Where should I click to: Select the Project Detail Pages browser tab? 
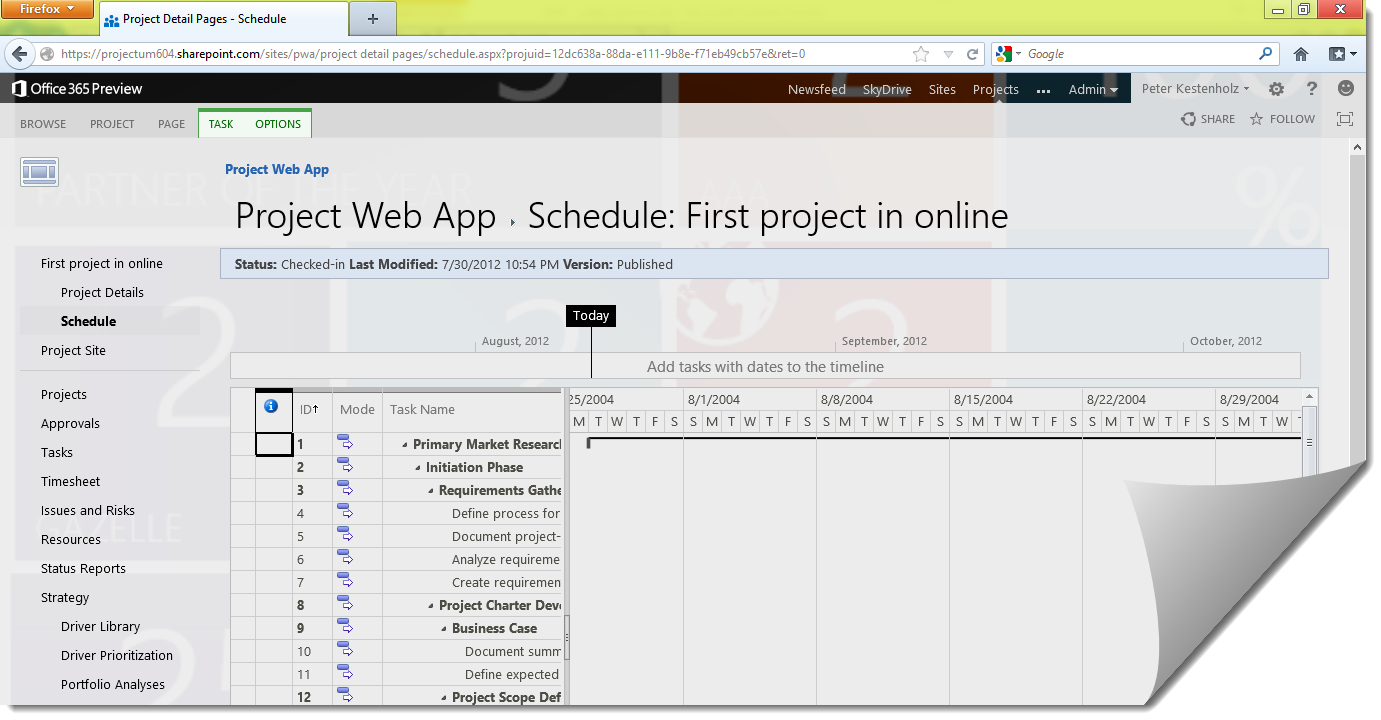(x=221, y=19)
